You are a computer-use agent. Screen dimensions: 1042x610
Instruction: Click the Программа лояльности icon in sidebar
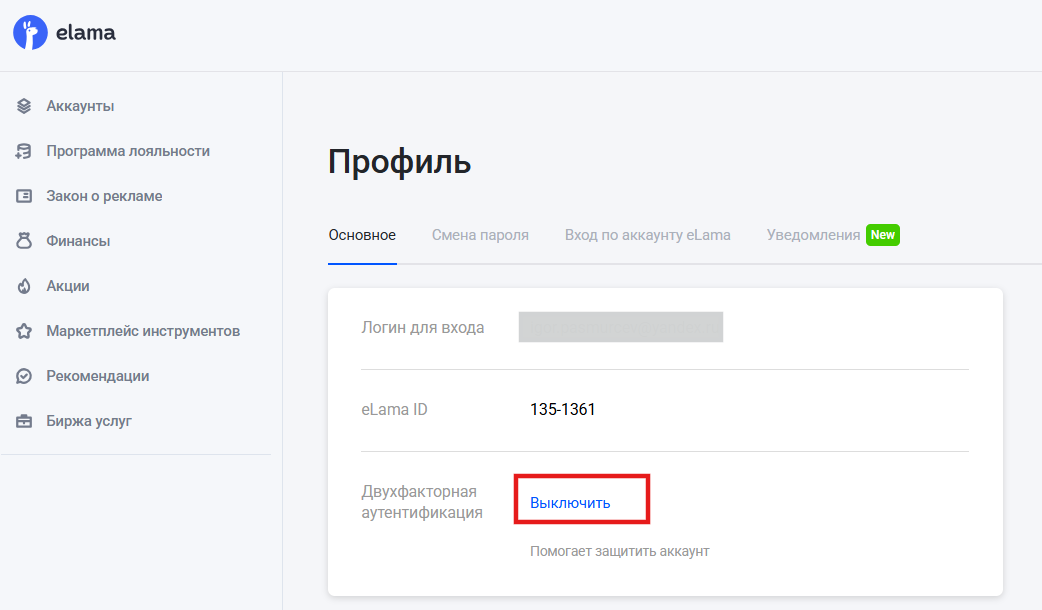click(x=24, y=151)
